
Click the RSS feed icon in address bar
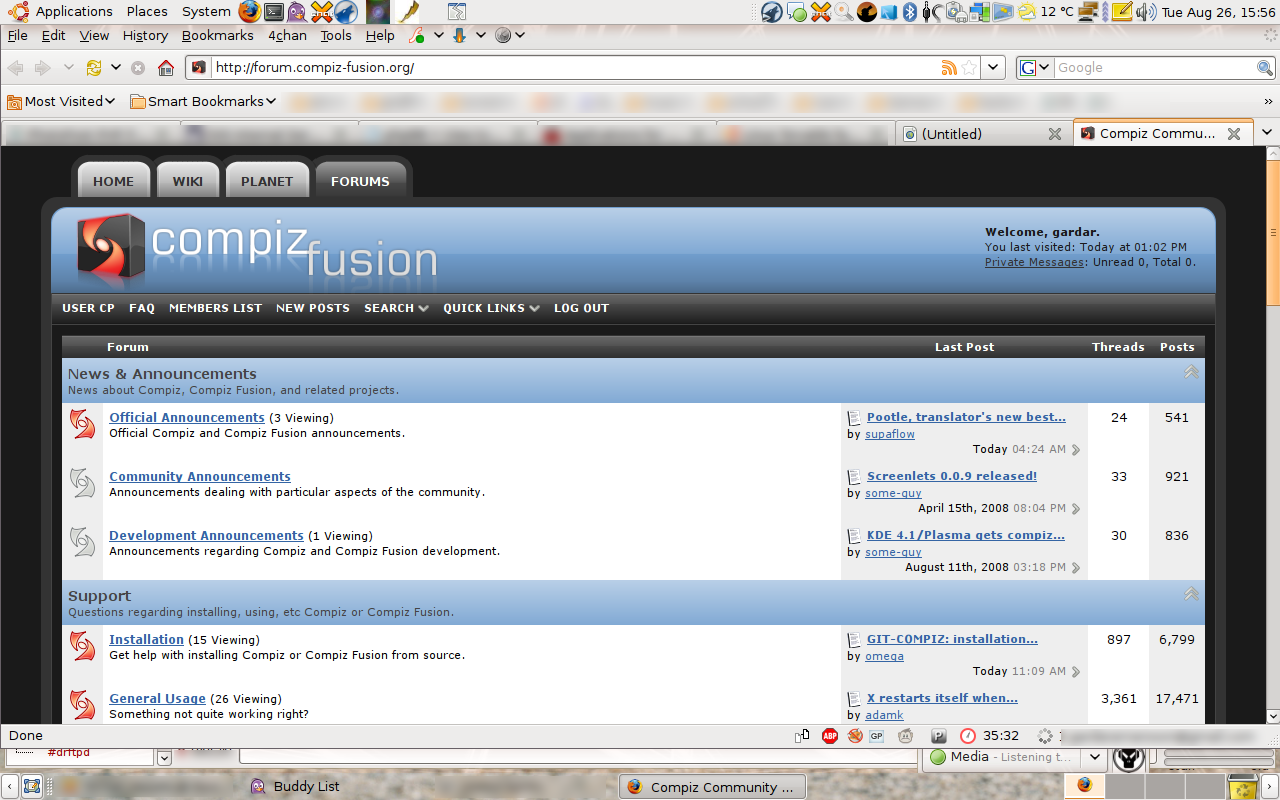[948, 68]
